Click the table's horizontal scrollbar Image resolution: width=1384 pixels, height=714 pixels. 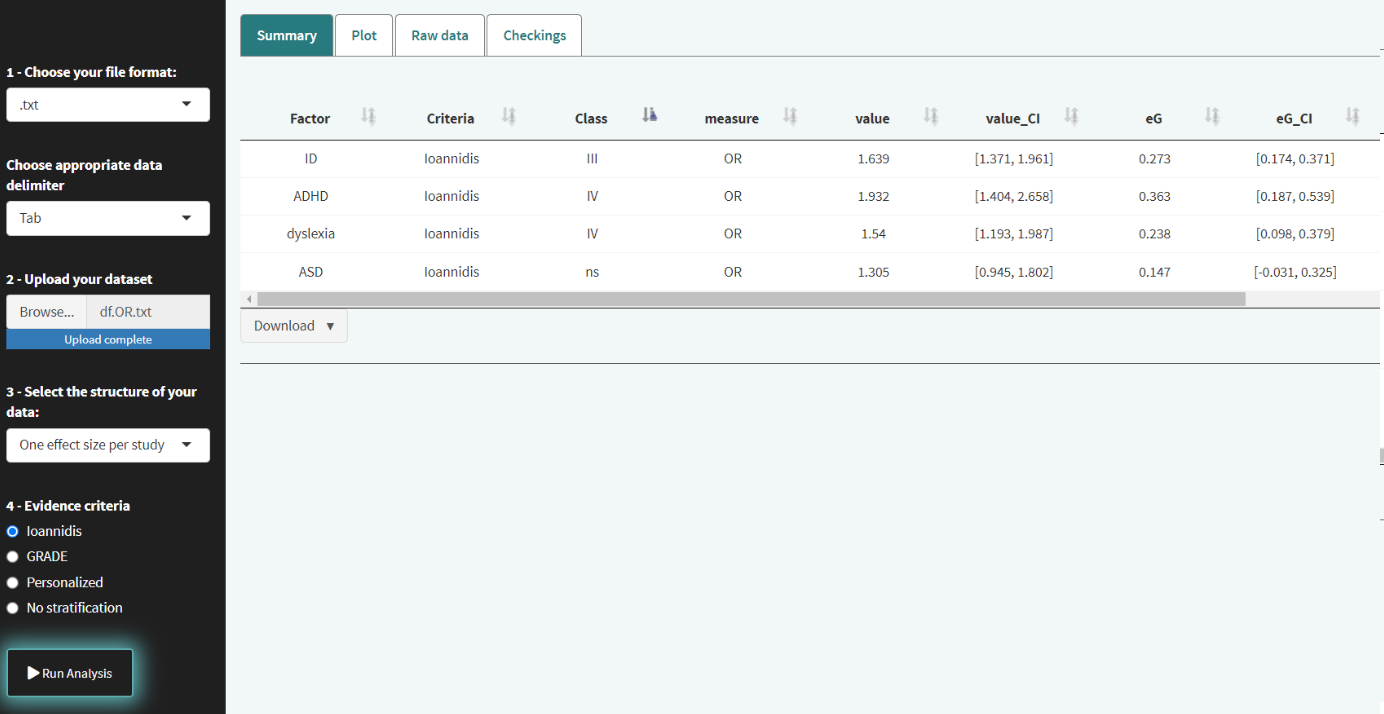point(750,299)
